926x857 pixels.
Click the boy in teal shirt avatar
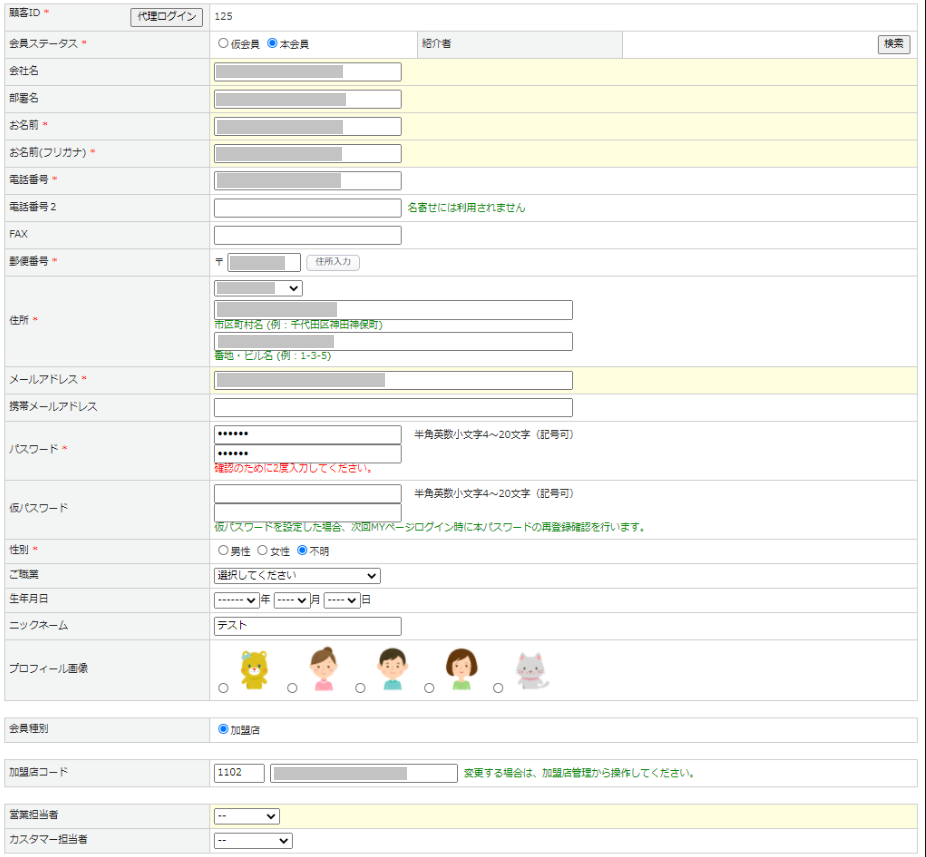(392, 670)
